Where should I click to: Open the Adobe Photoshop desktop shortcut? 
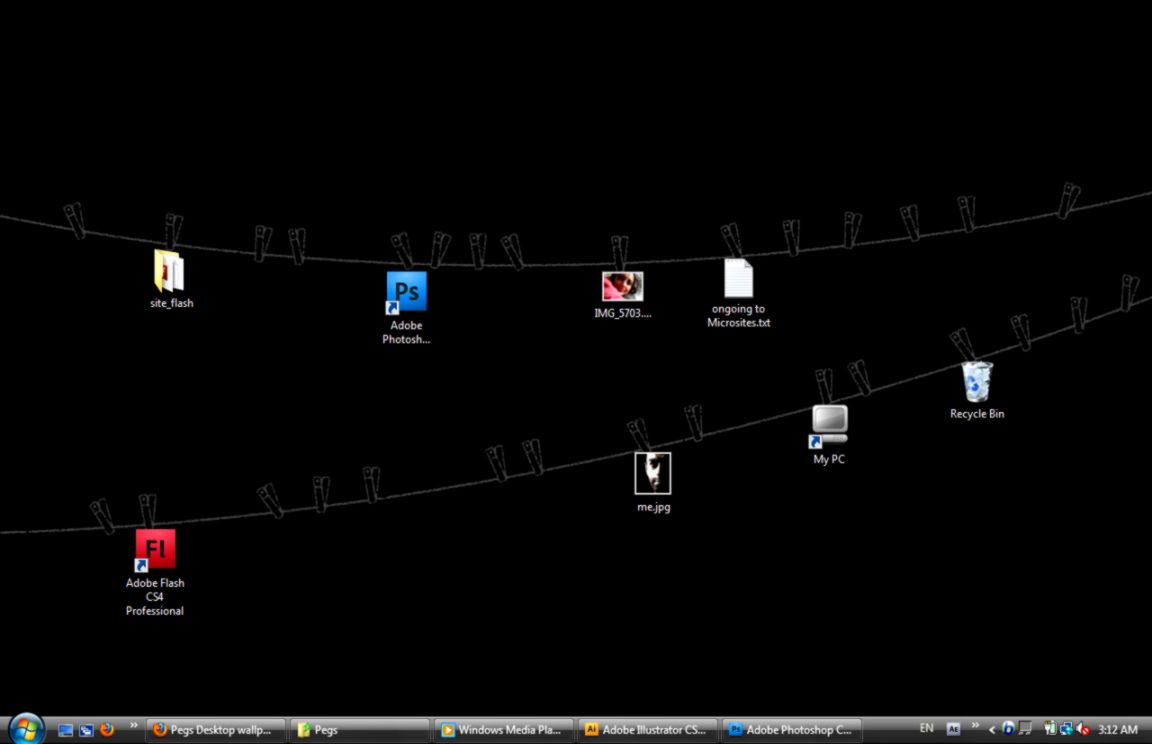point(405,290)
